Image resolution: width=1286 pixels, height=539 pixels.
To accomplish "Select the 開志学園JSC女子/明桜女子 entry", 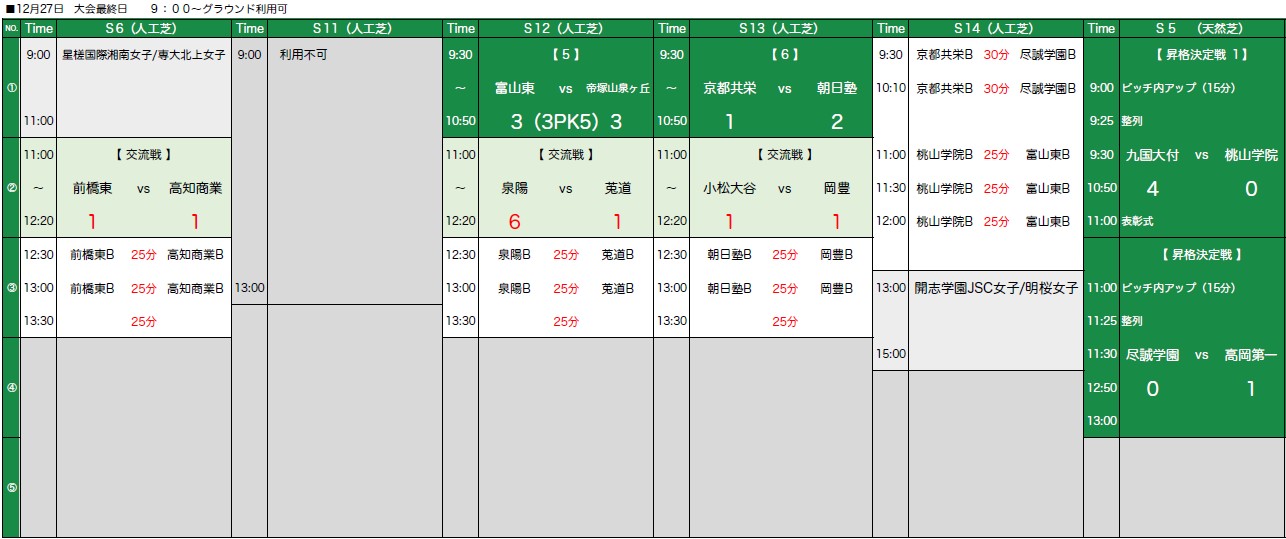I will pyautogui.click(x=996, y=288).
